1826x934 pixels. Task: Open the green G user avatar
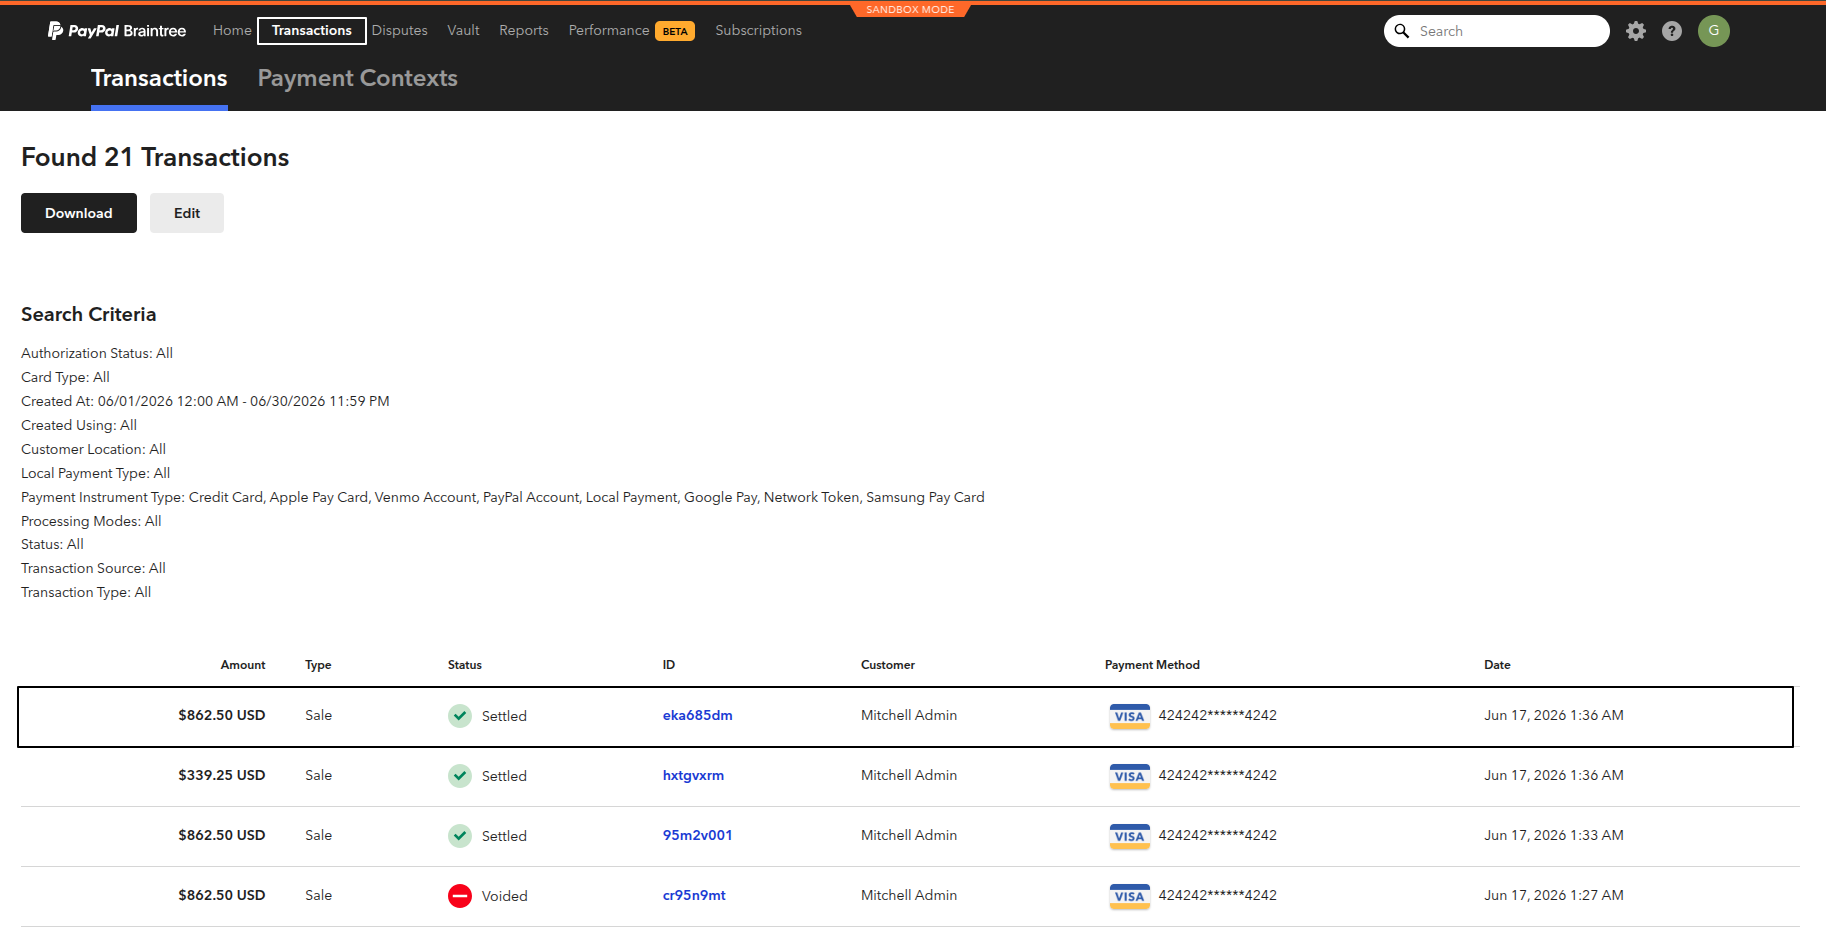click(1714, 31)
